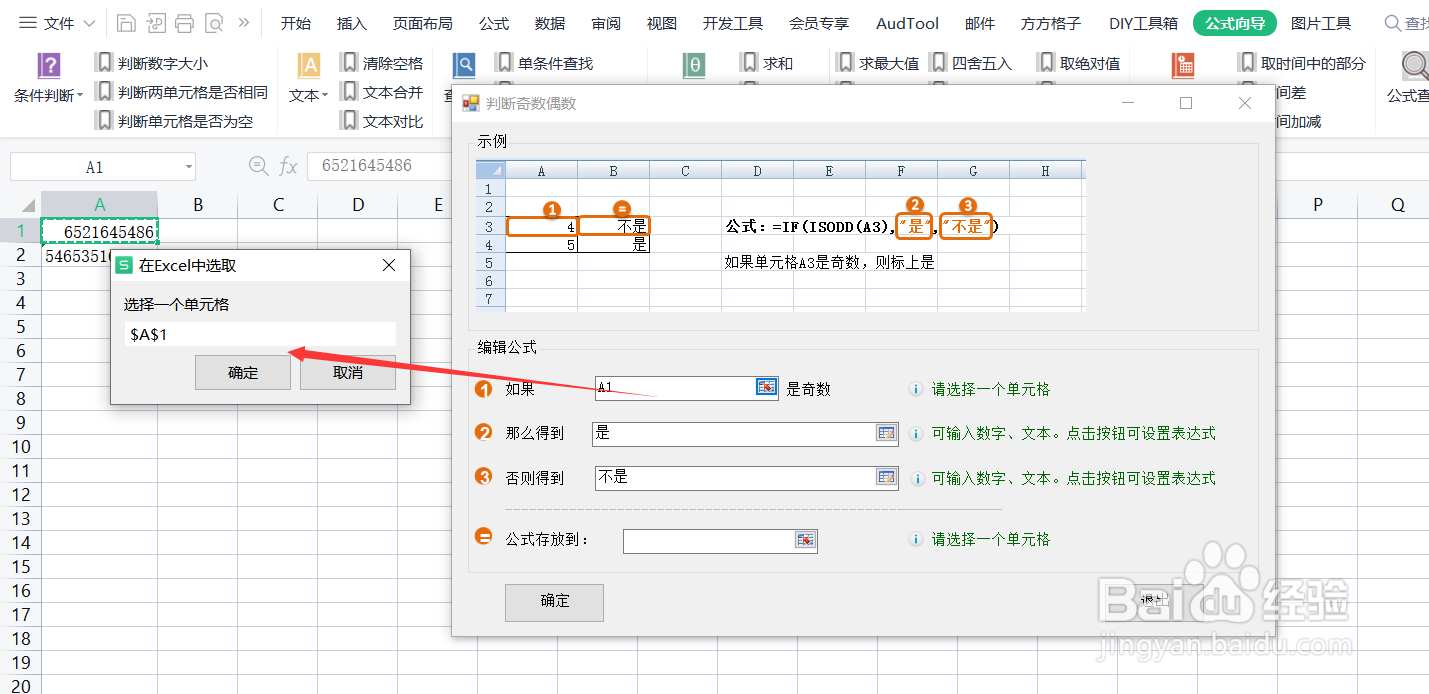Click 确定 in 判断奇数偶数 dialog
This screenshot has width=1429, height=694.
(555, 602)
